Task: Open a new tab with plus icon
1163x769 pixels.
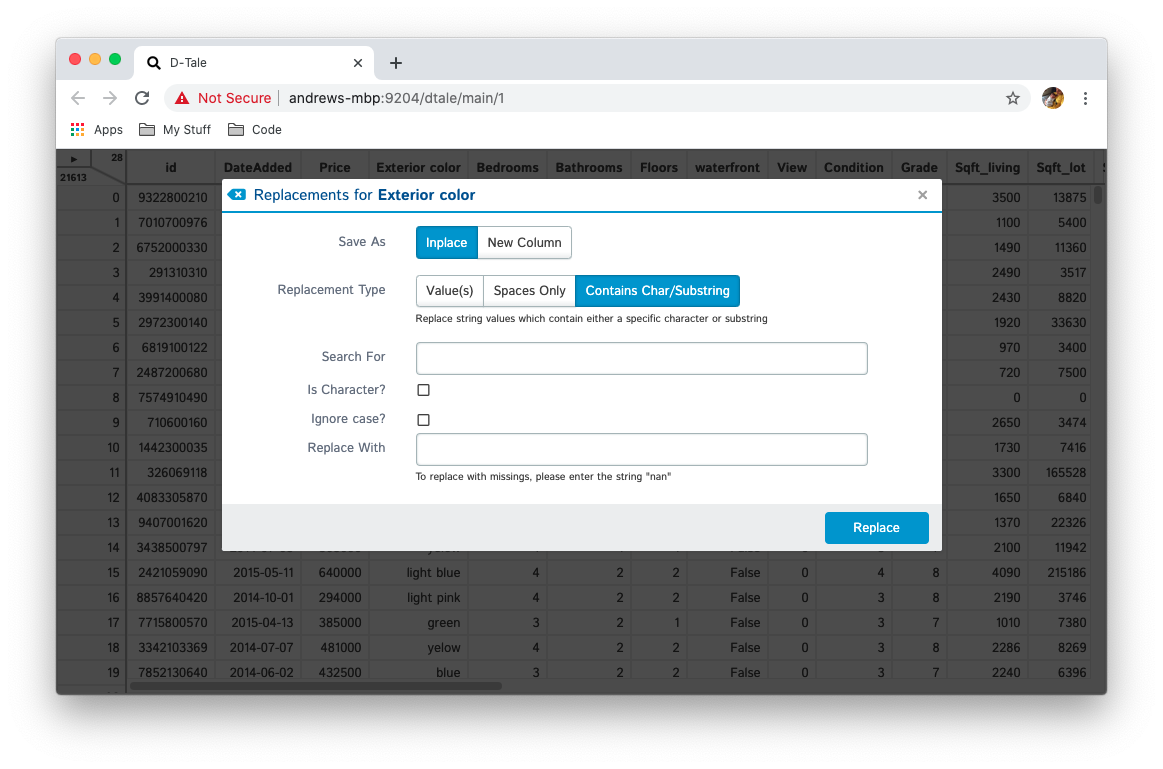Action: 396,63
